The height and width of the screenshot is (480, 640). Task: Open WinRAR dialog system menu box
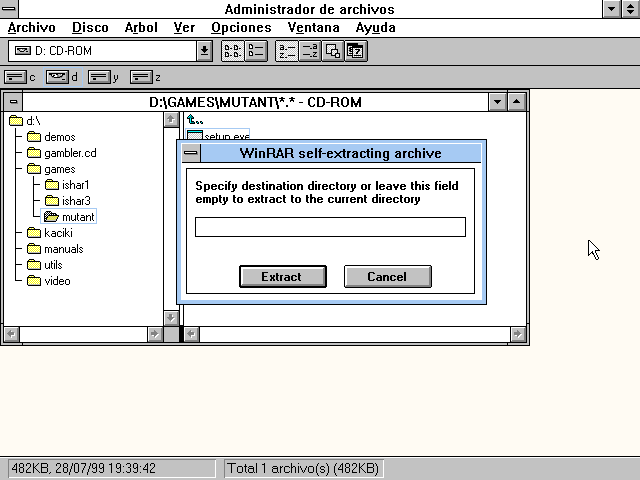[190, 153]
